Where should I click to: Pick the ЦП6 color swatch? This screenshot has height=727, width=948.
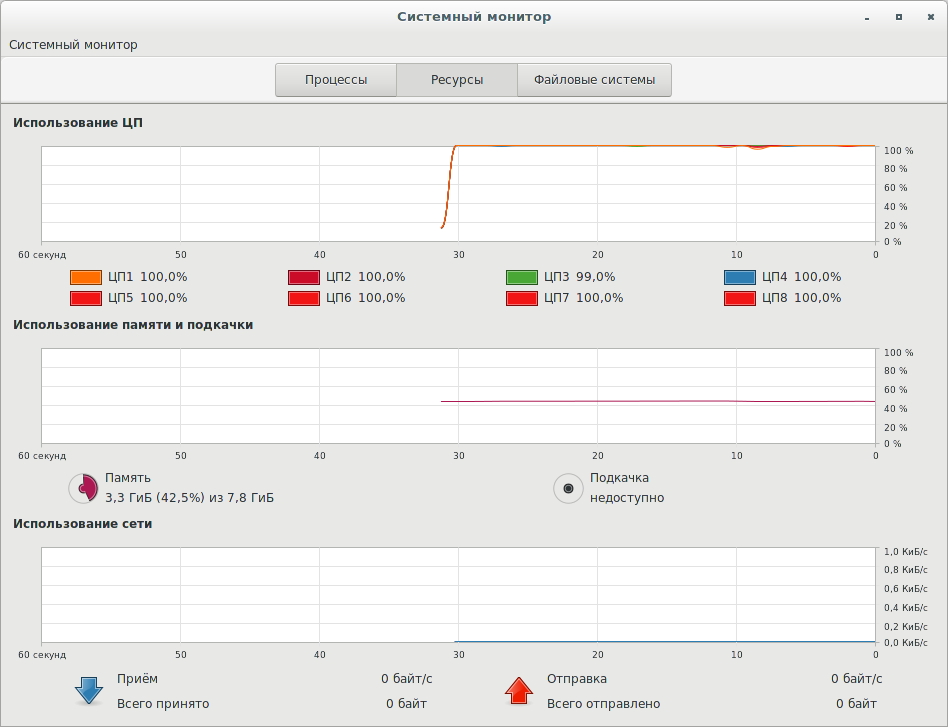(304, 298)
